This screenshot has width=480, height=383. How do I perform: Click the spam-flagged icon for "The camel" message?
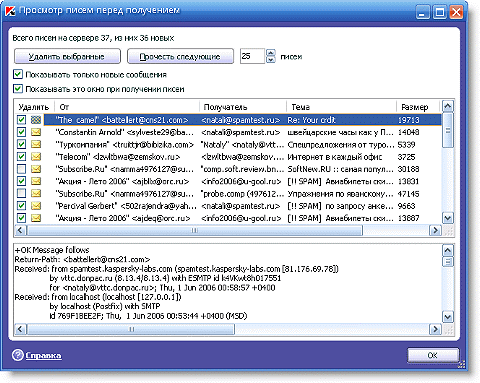(36, 120)
